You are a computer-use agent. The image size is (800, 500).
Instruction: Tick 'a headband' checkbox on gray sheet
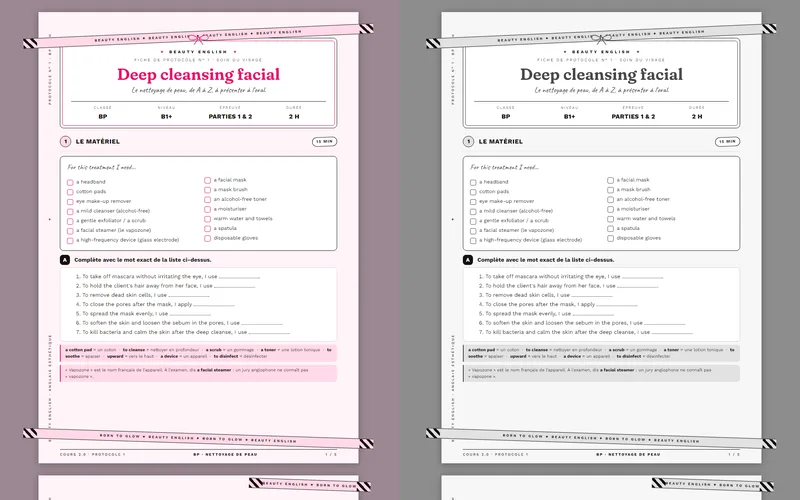click(473, 183)
